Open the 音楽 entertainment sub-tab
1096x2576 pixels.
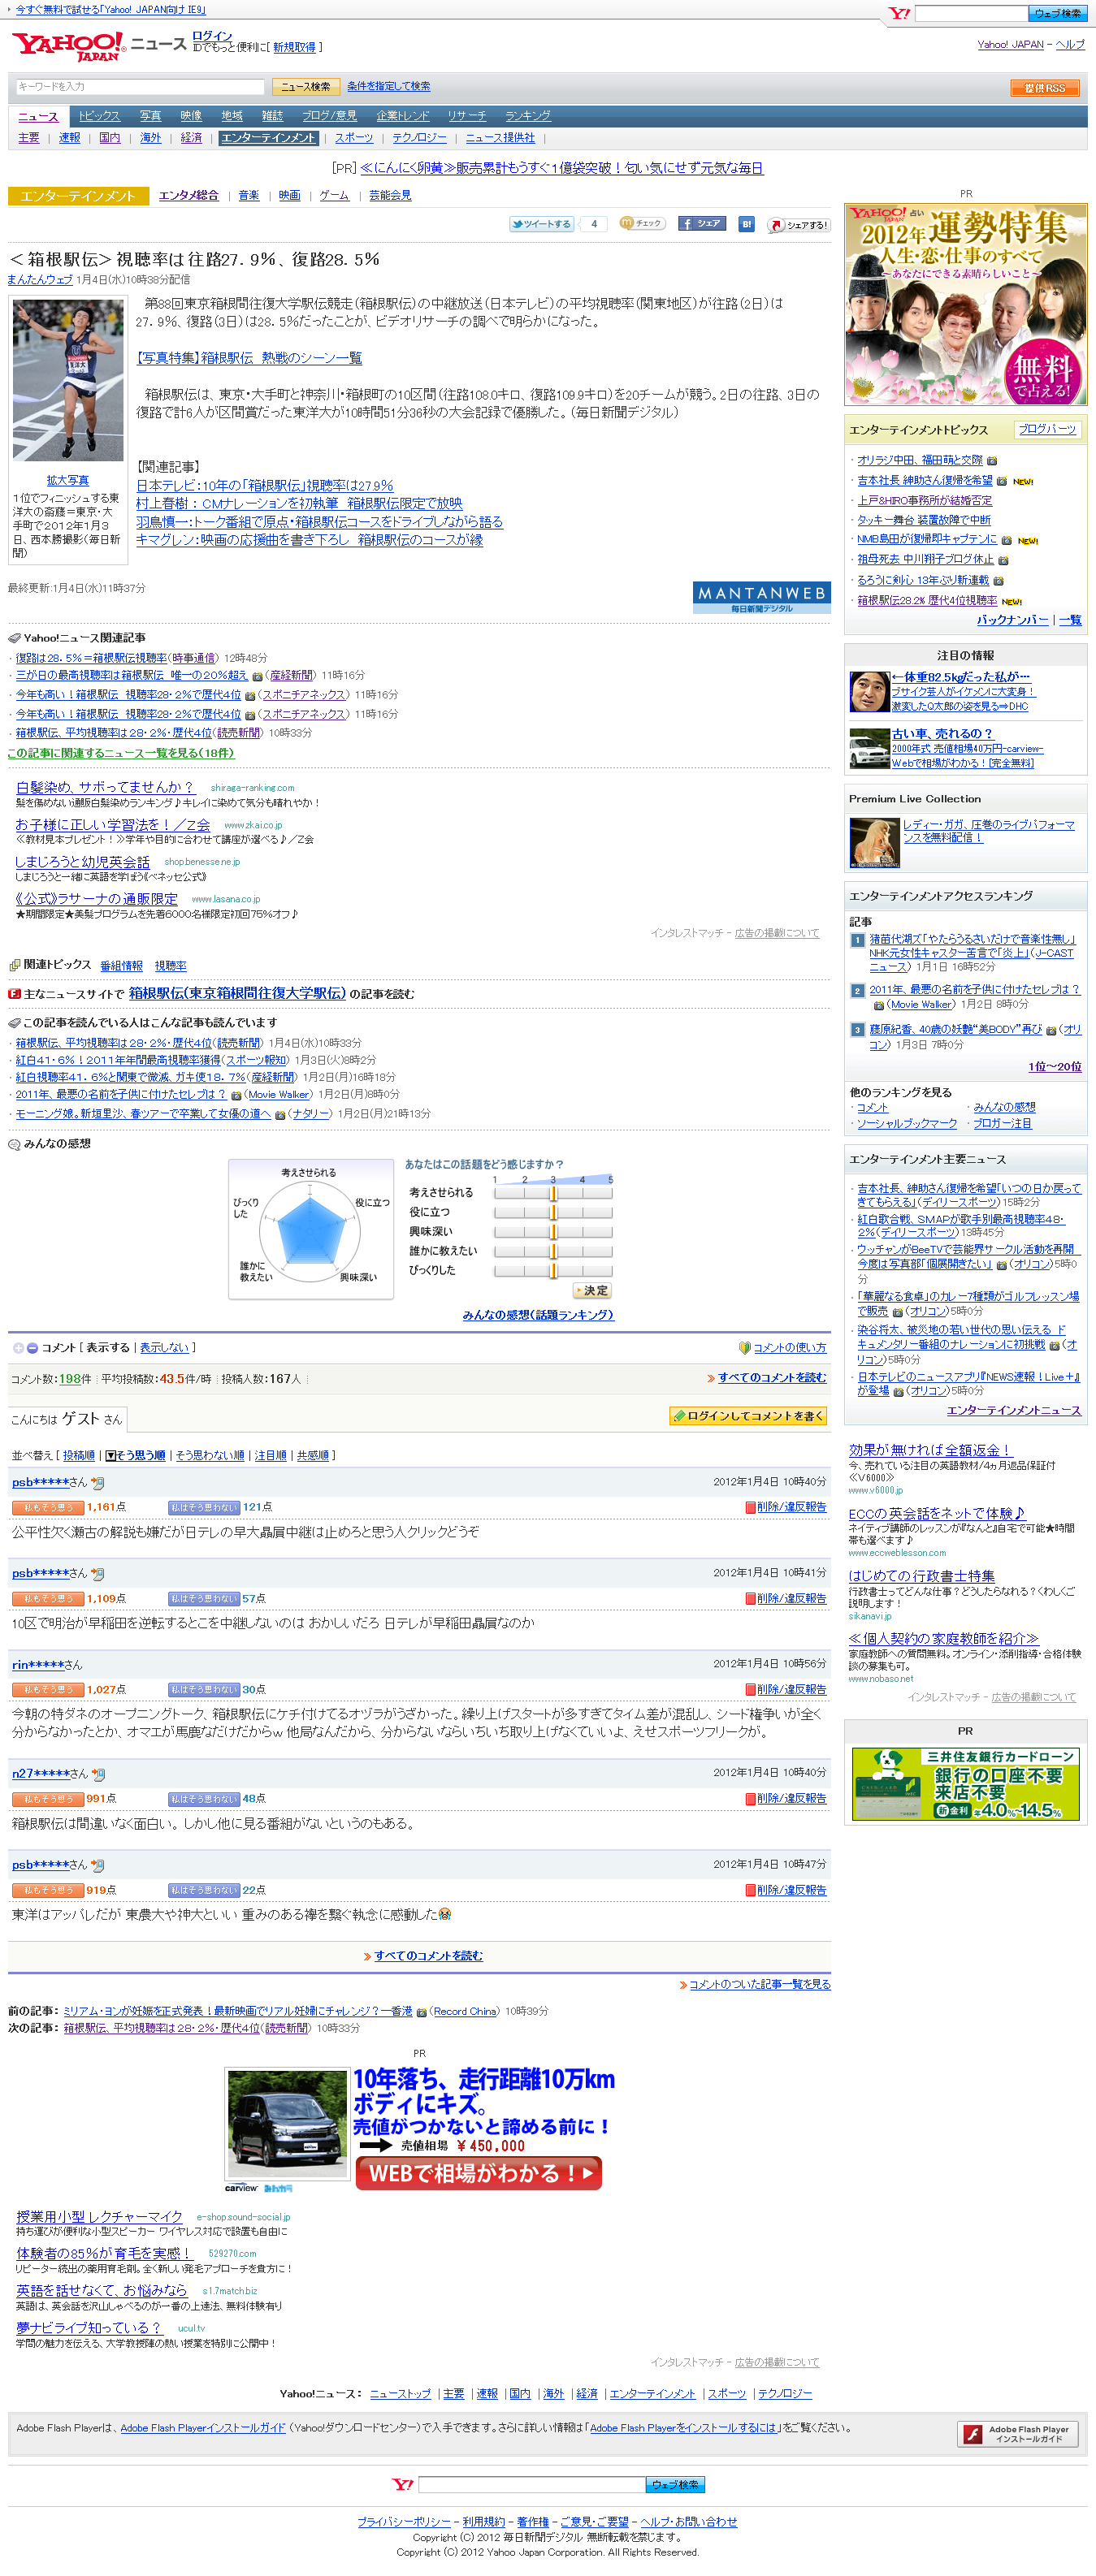249,196
